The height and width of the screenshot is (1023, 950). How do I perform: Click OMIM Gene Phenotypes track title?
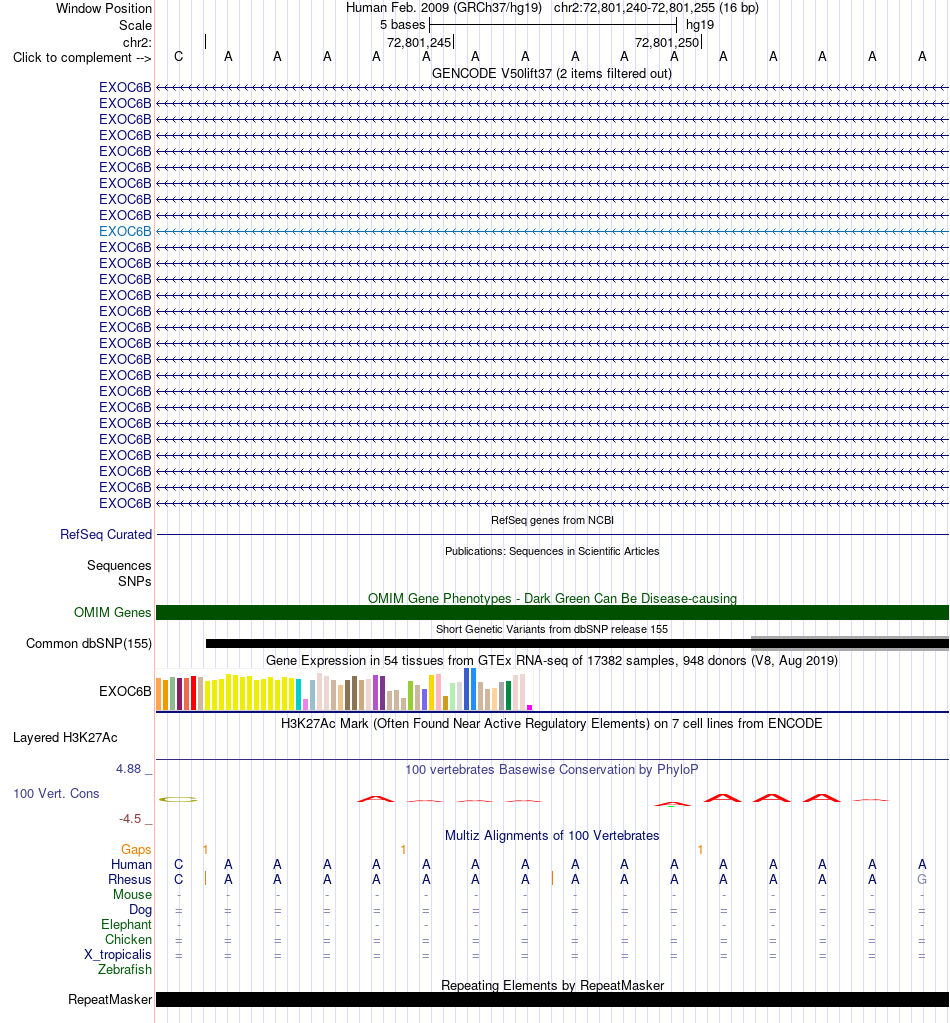[552, 598]
